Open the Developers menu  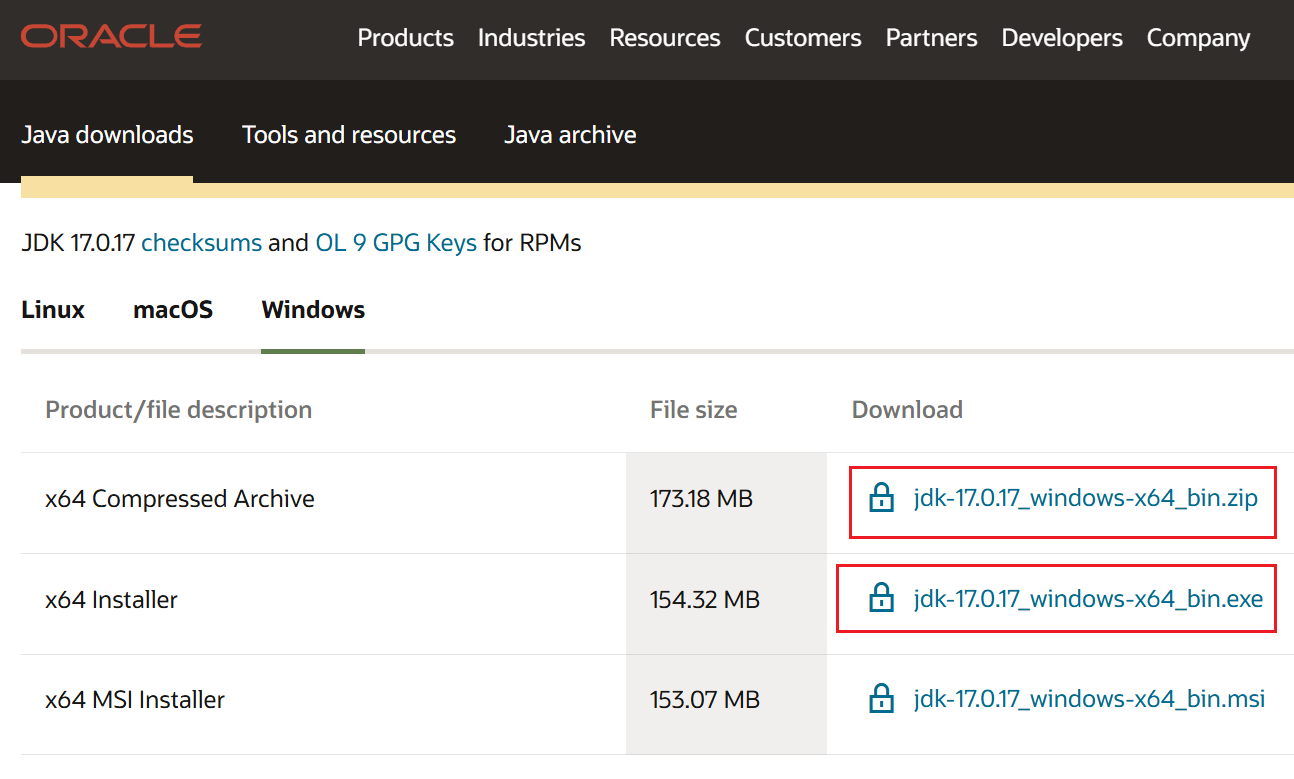point(1062,38)
